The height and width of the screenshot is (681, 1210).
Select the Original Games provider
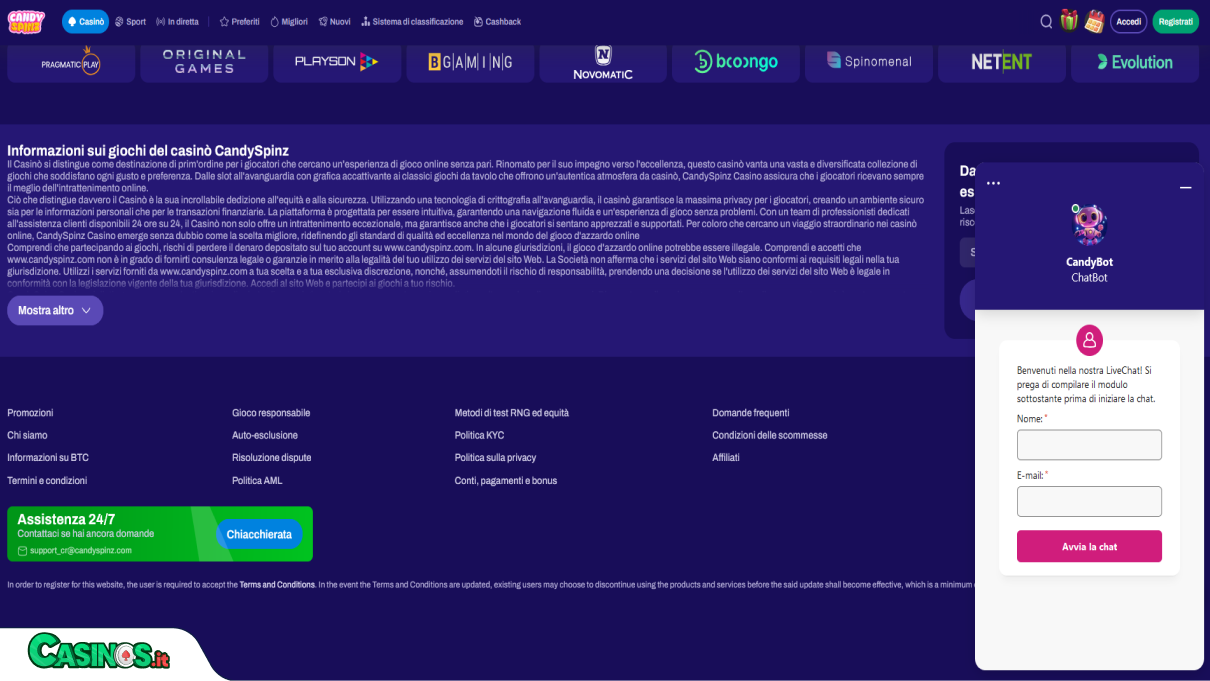204,62
